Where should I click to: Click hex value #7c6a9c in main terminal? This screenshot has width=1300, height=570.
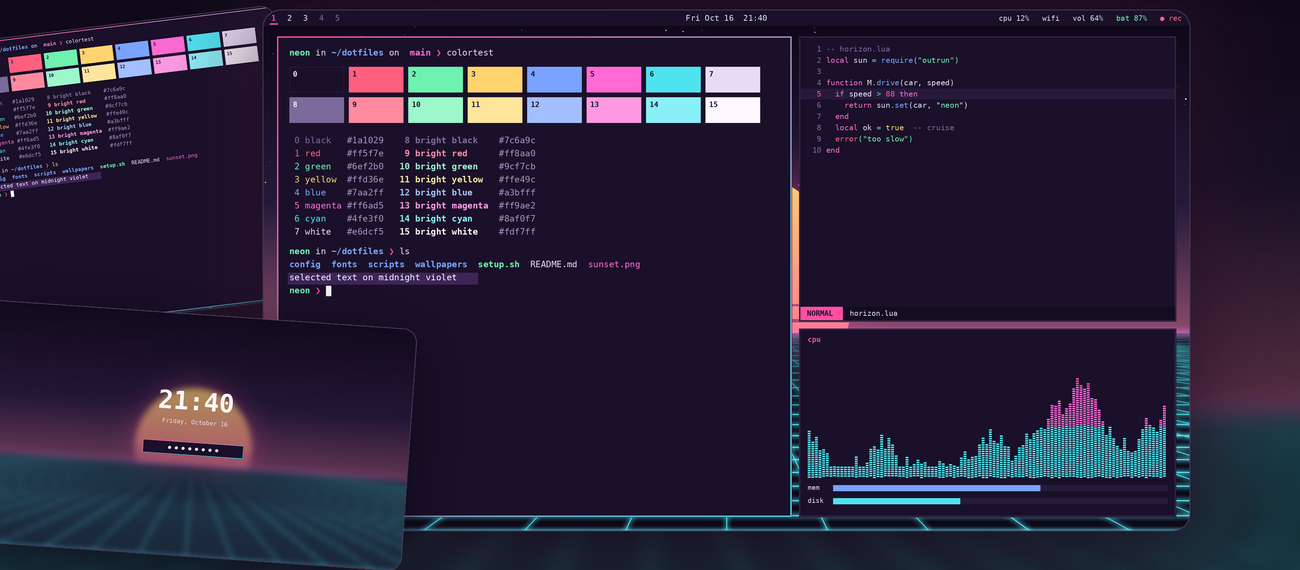(517, 141)
